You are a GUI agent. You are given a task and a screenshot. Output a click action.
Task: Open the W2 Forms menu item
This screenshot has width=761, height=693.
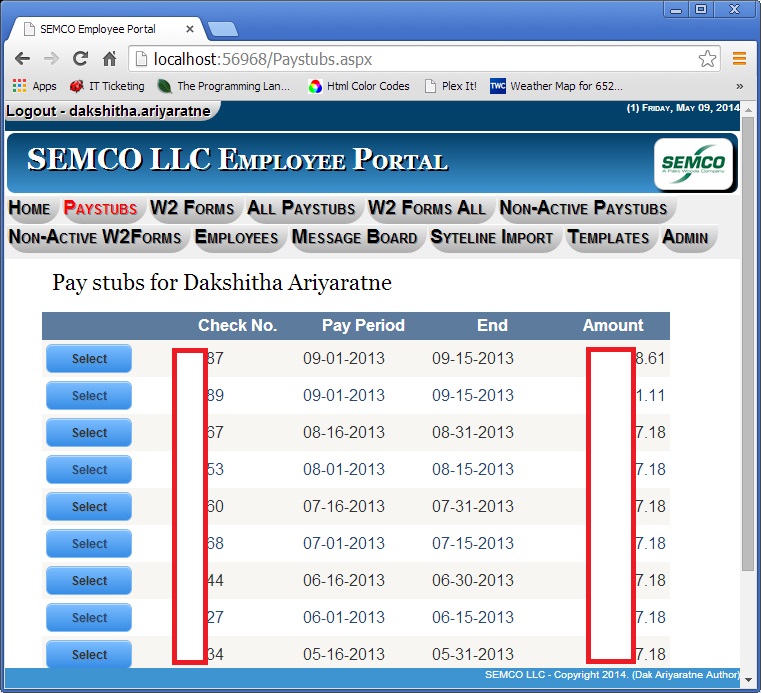pos(192,208)
